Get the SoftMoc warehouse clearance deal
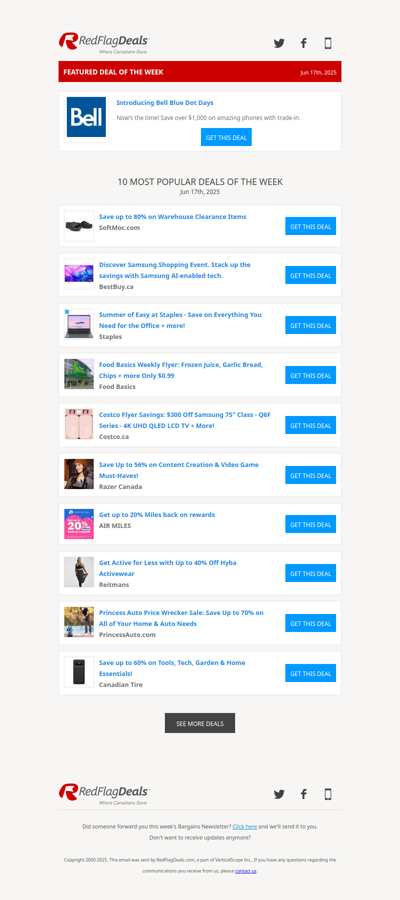 point(310,226)
